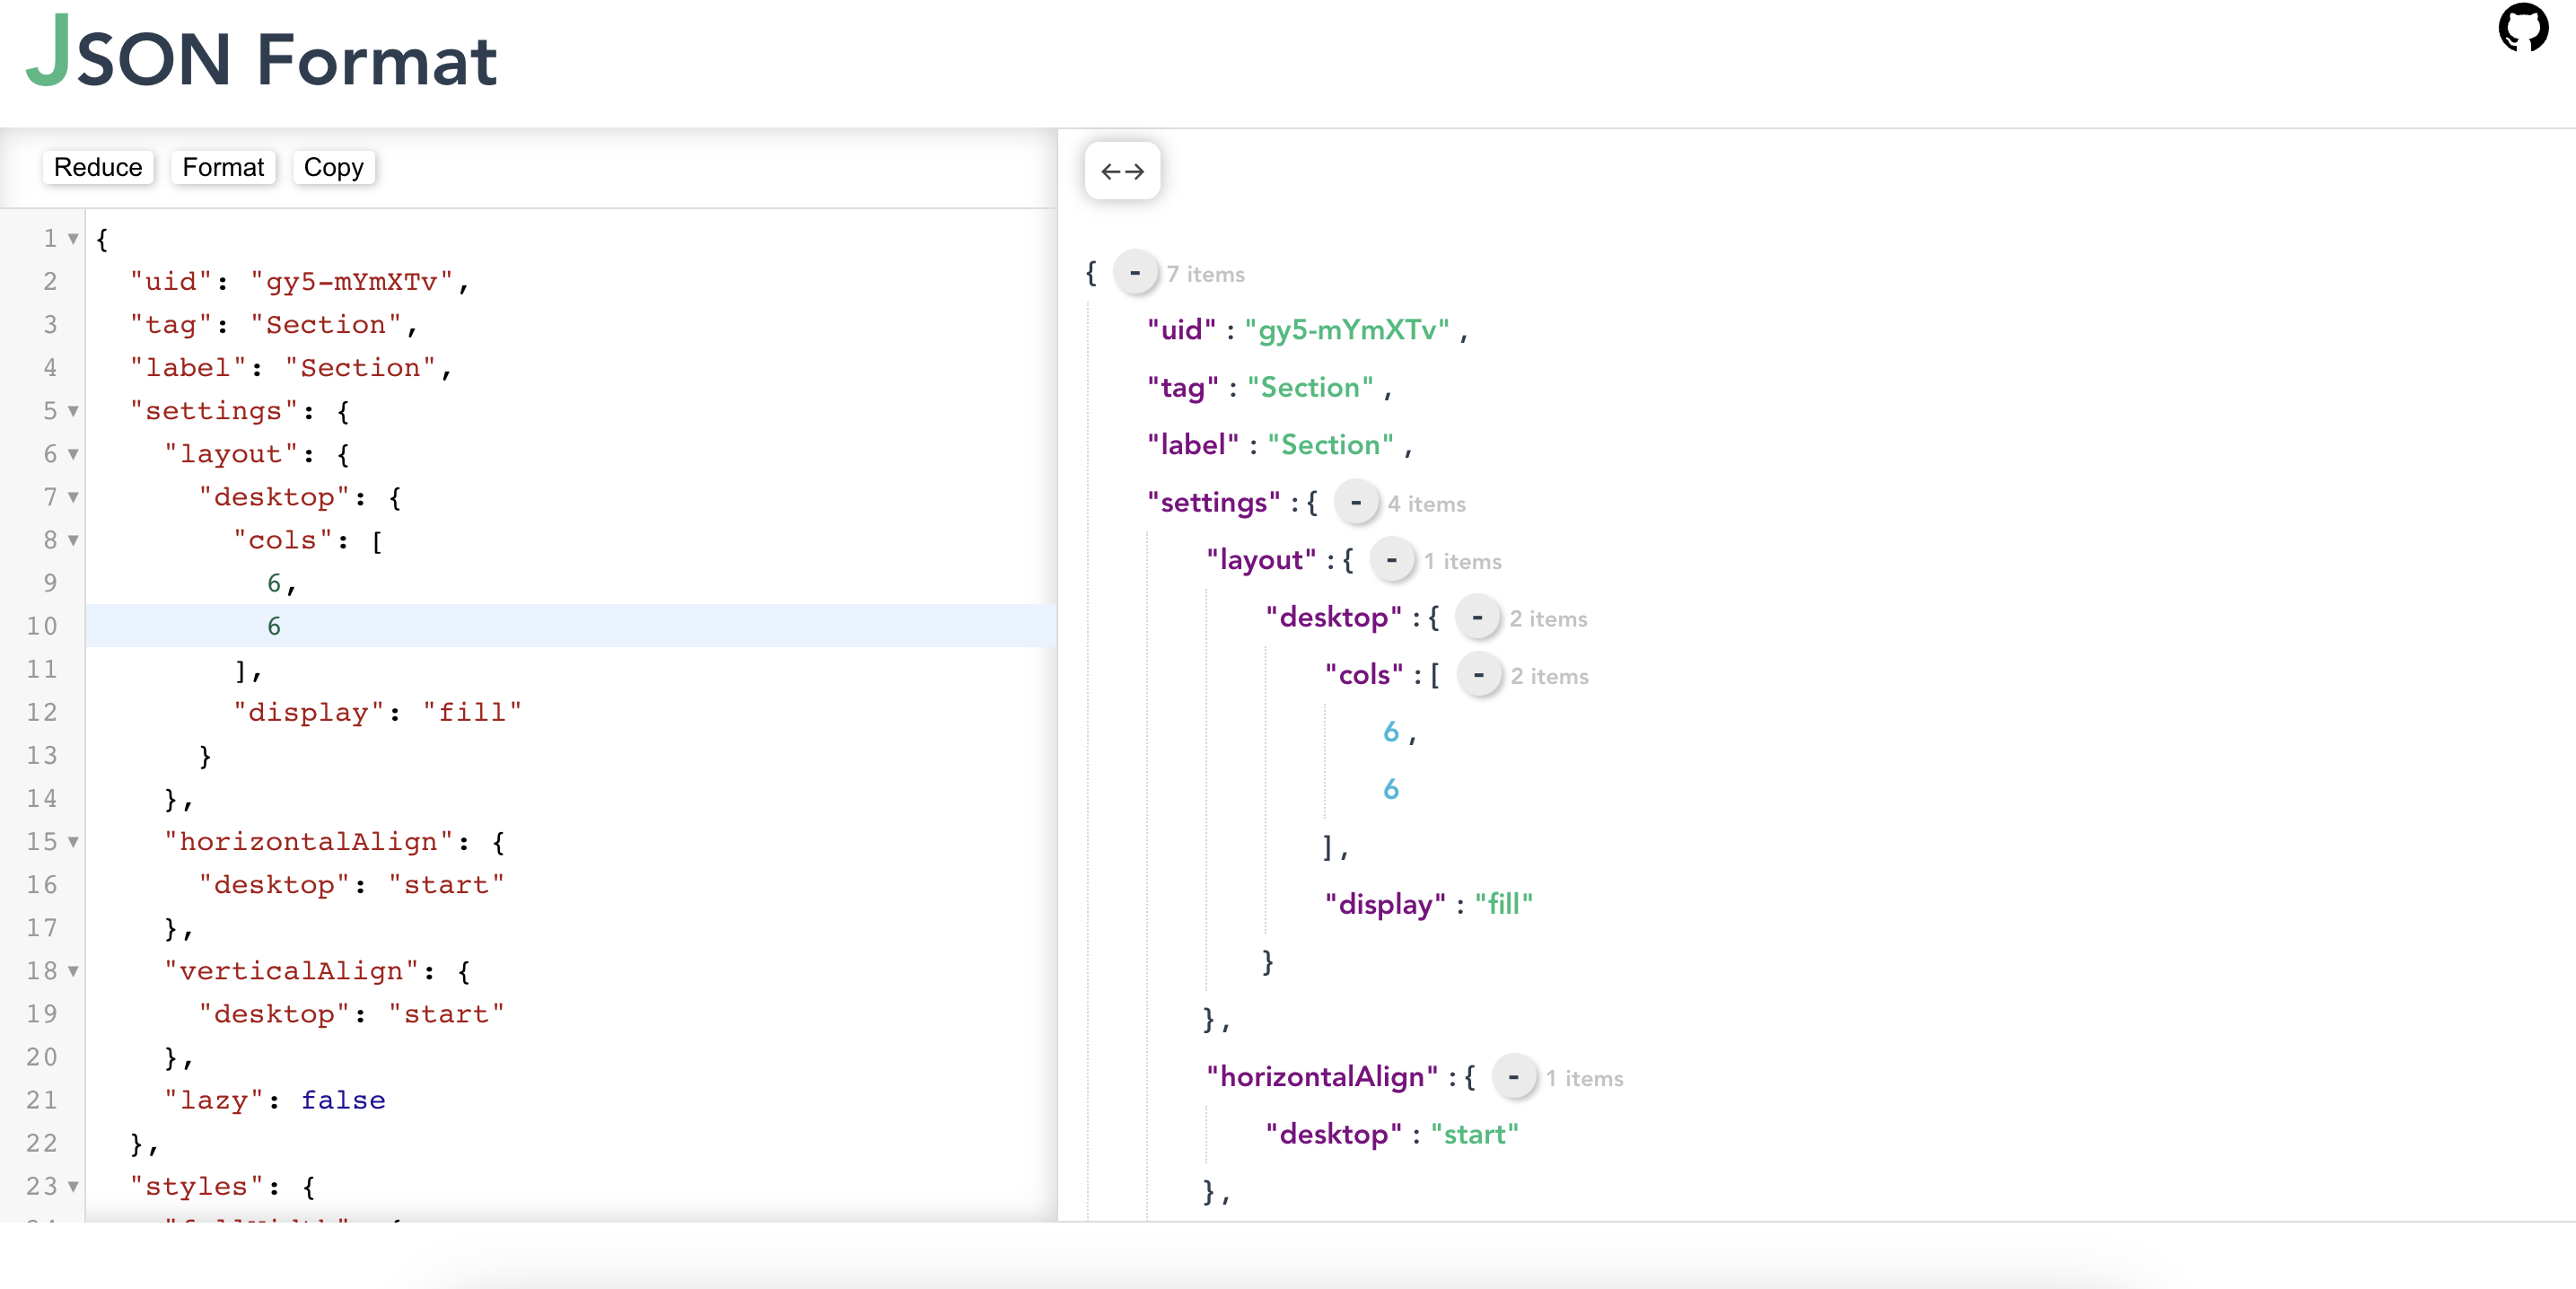Fold the cols array at line 8
Image resolution: width=2576 pixels, height=1289 pixels.
(73, 540)
